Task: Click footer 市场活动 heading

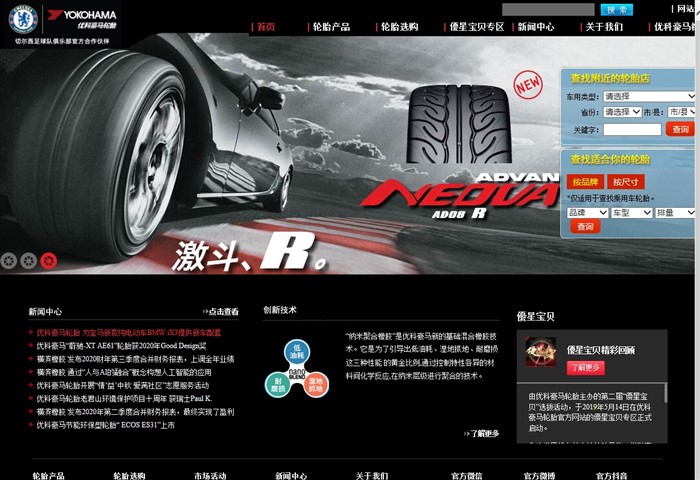Action: pyautogui.click(x=210, y=476)
